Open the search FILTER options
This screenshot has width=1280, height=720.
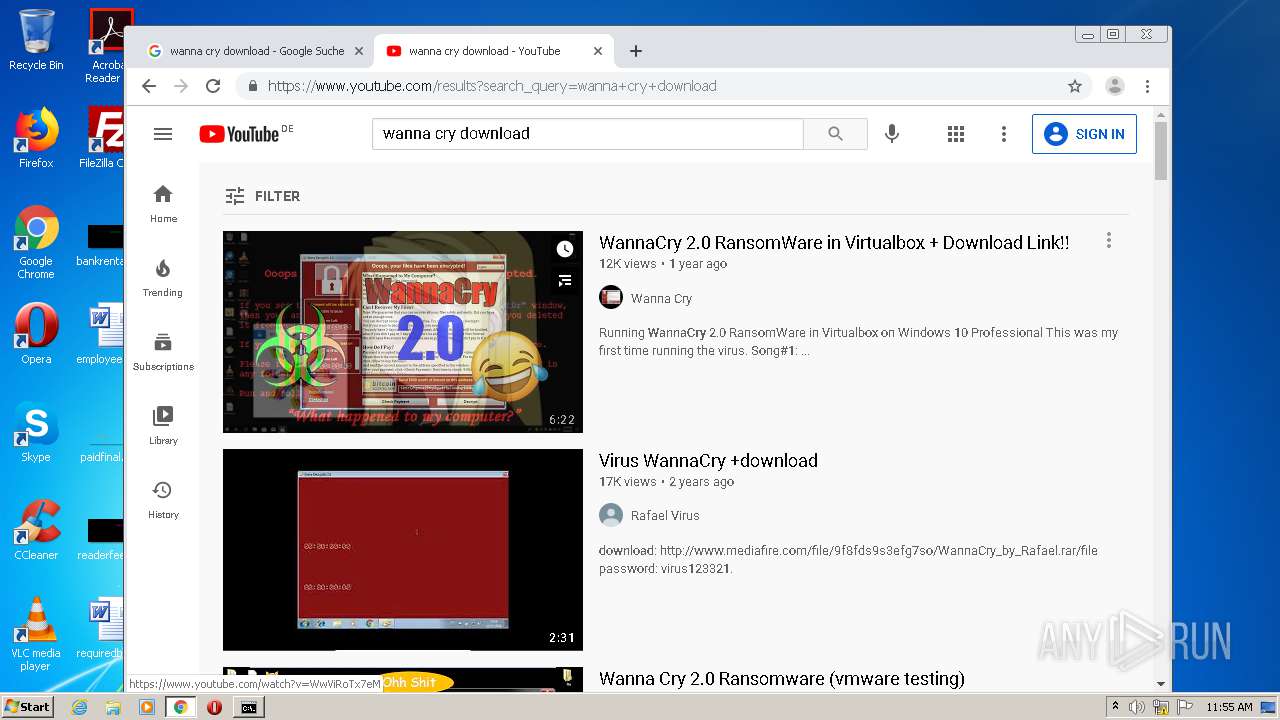coord(262,196)
